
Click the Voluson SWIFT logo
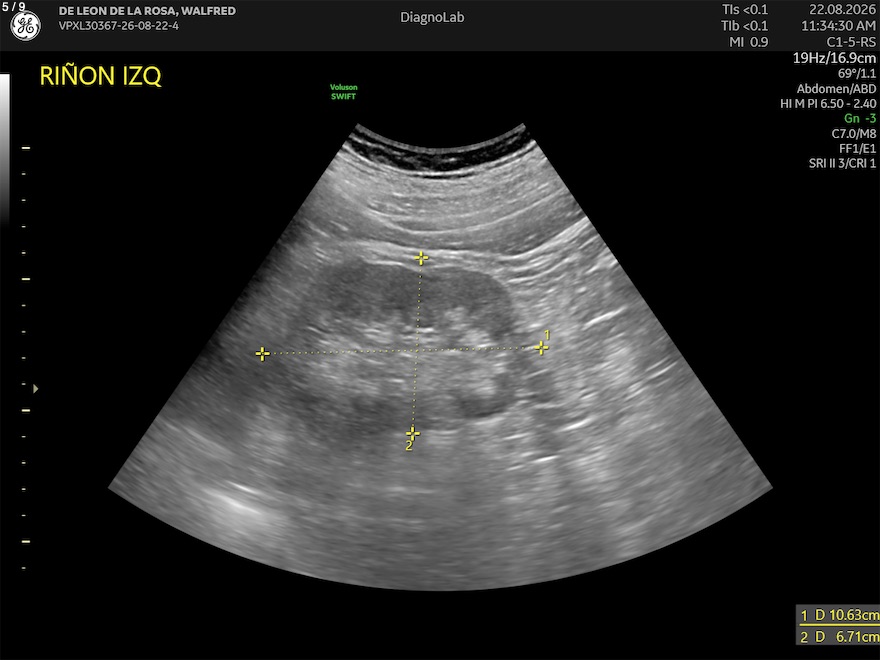pyautogui.click(x=343, y=91)
